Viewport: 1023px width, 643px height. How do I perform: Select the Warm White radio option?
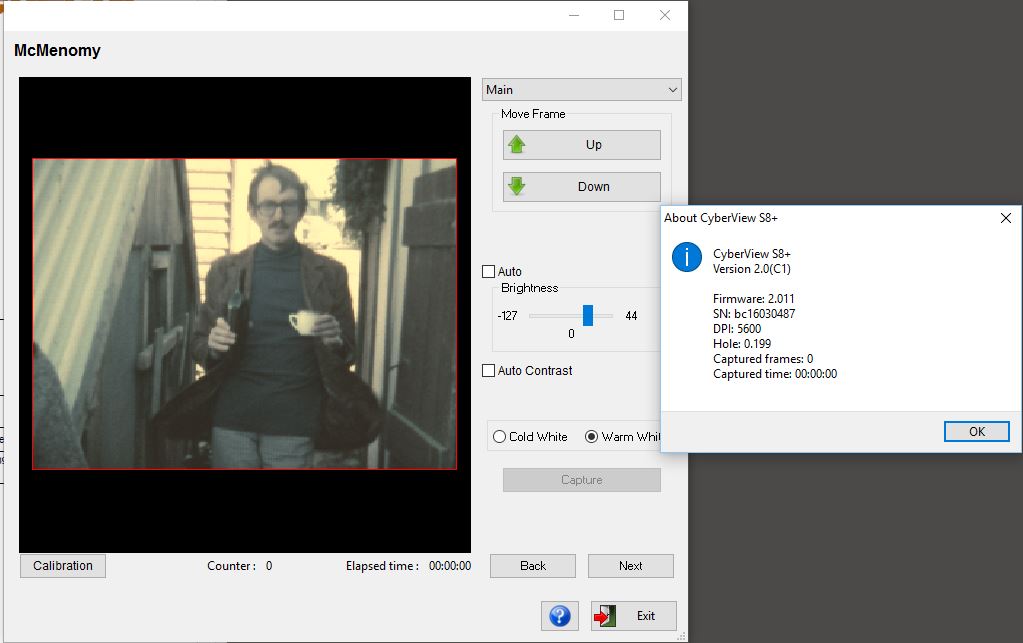[x=591, y=437]
